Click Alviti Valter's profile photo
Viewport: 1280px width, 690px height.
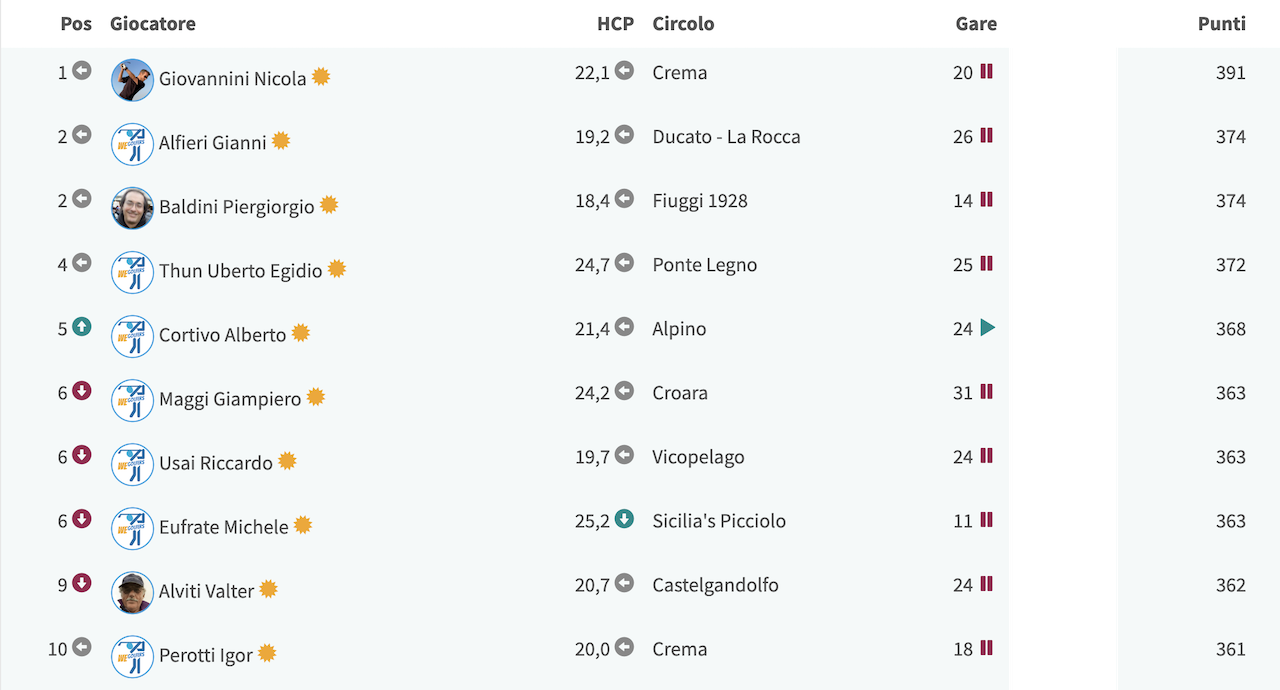point(132,592)
